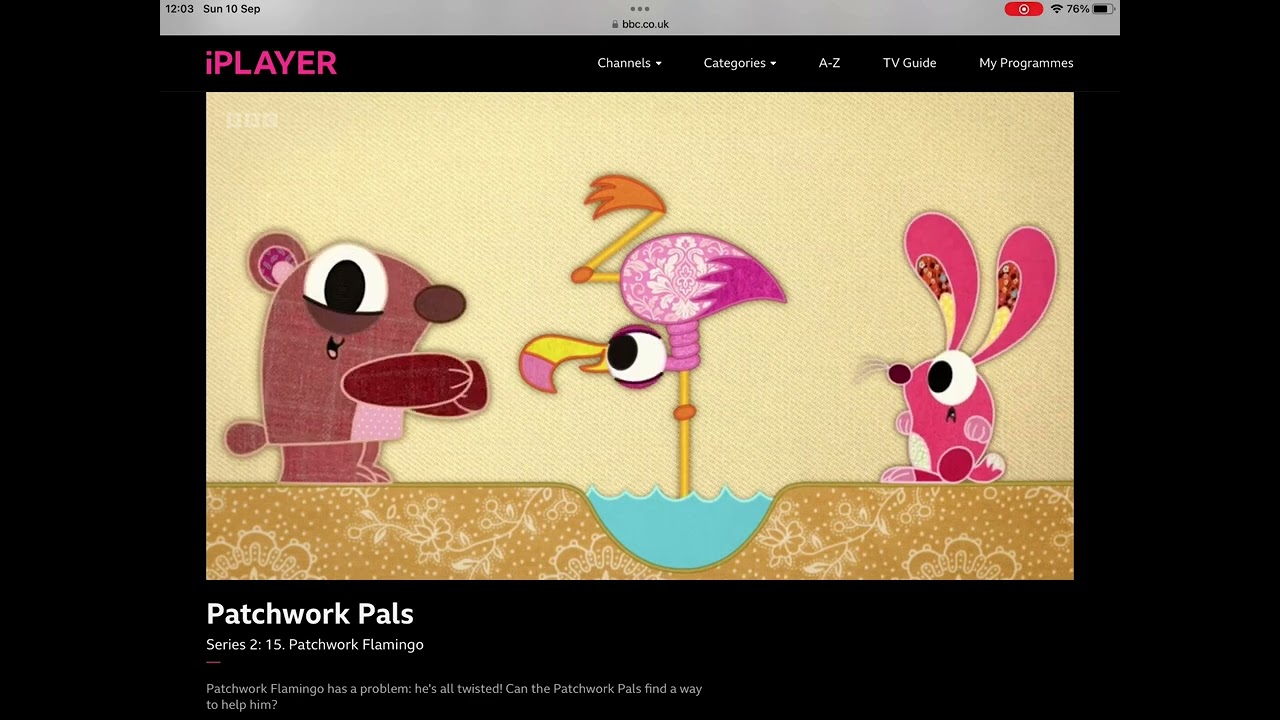The height and width of the screenshot is (720, 1280).
Task: Select the episode description text
Action: [454, 697]
